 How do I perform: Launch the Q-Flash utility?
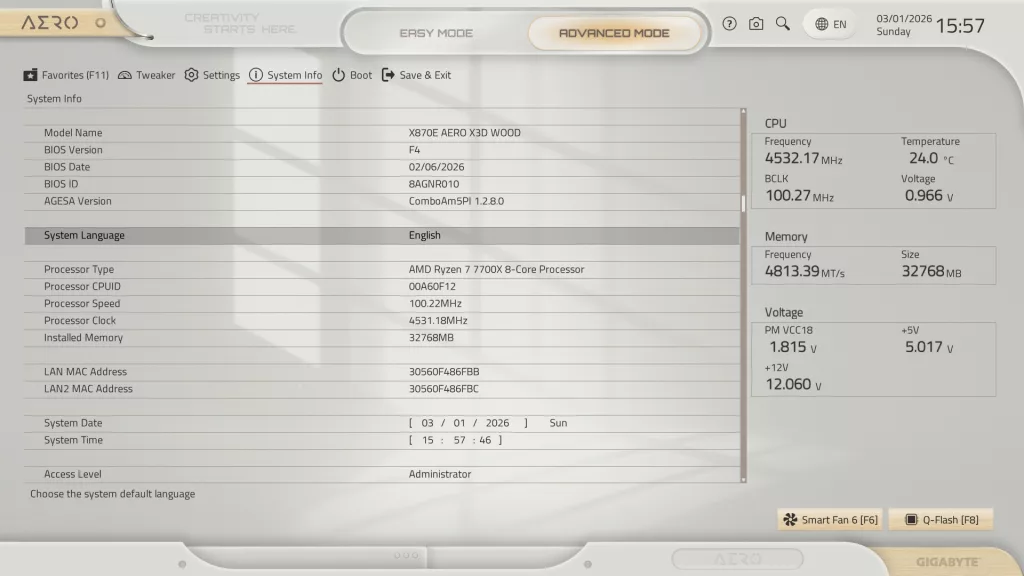[940, 519]
